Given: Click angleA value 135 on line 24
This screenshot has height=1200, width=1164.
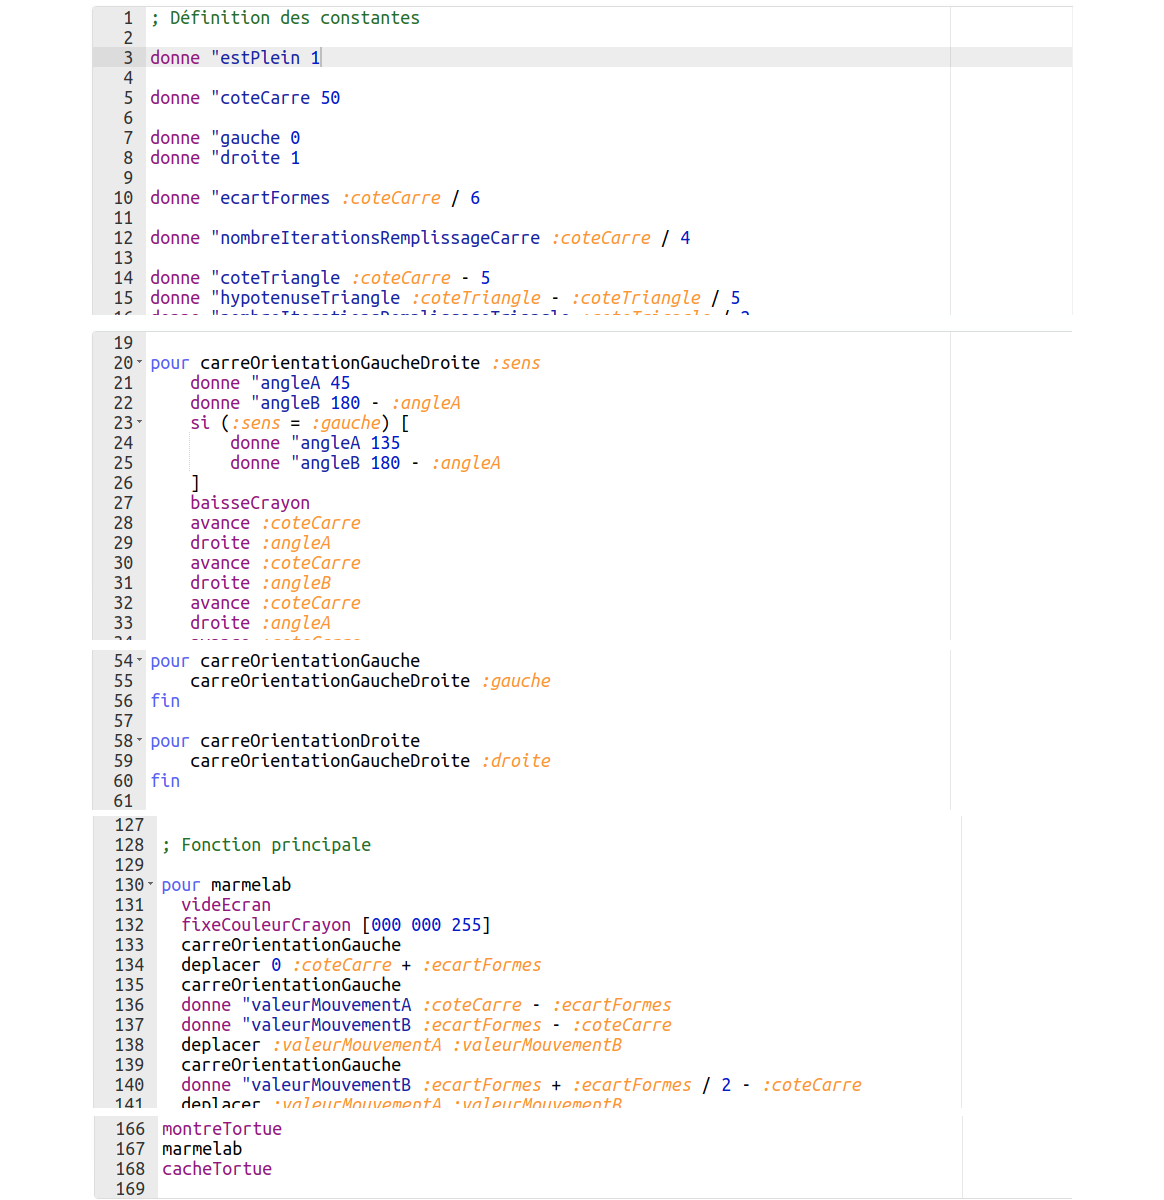Looking at the screenshot, I should [385, 443].
